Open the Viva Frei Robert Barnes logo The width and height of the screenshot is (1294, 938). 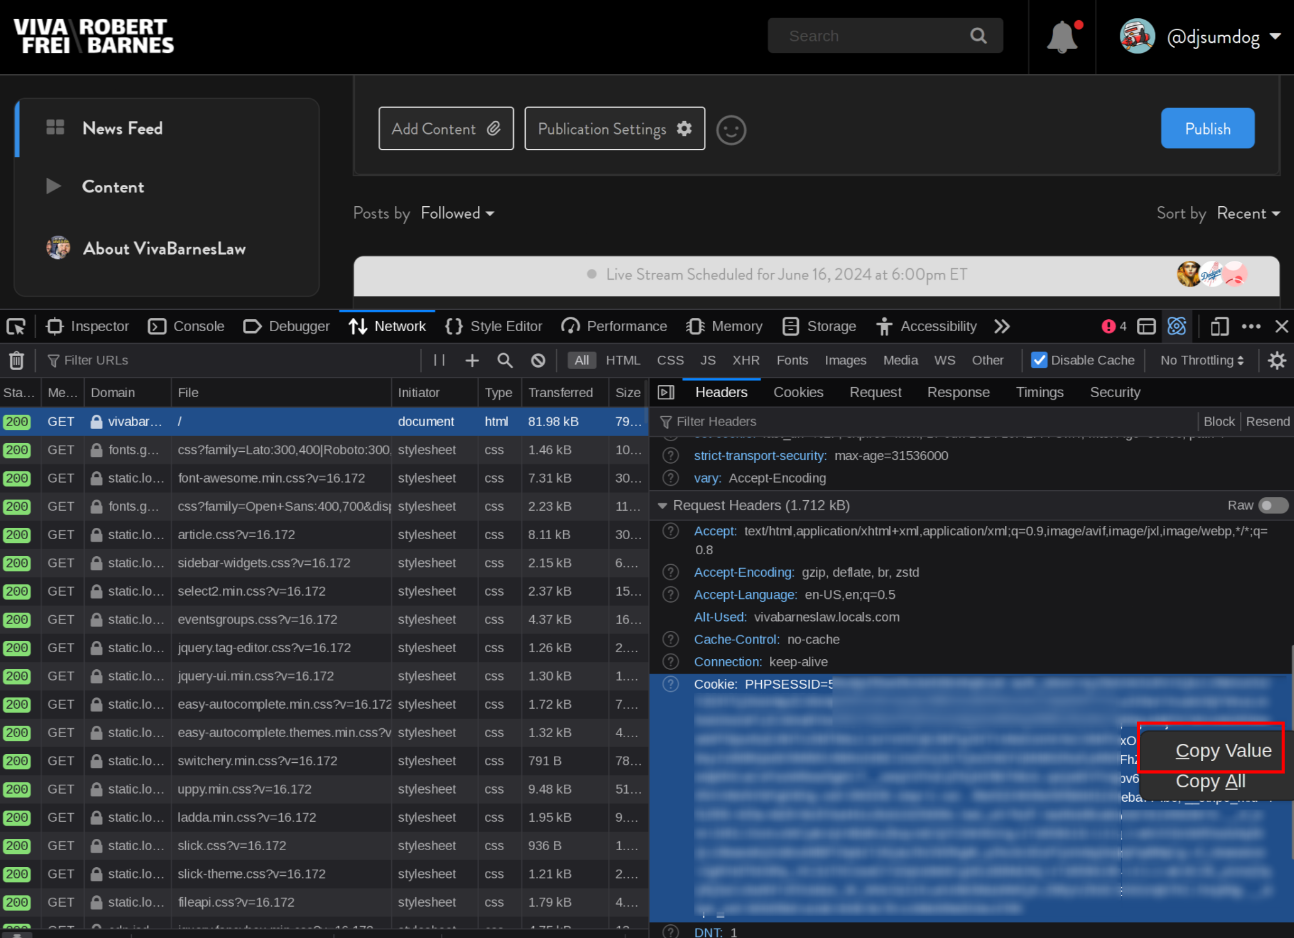pyautogui.click(x=94, y=36)
